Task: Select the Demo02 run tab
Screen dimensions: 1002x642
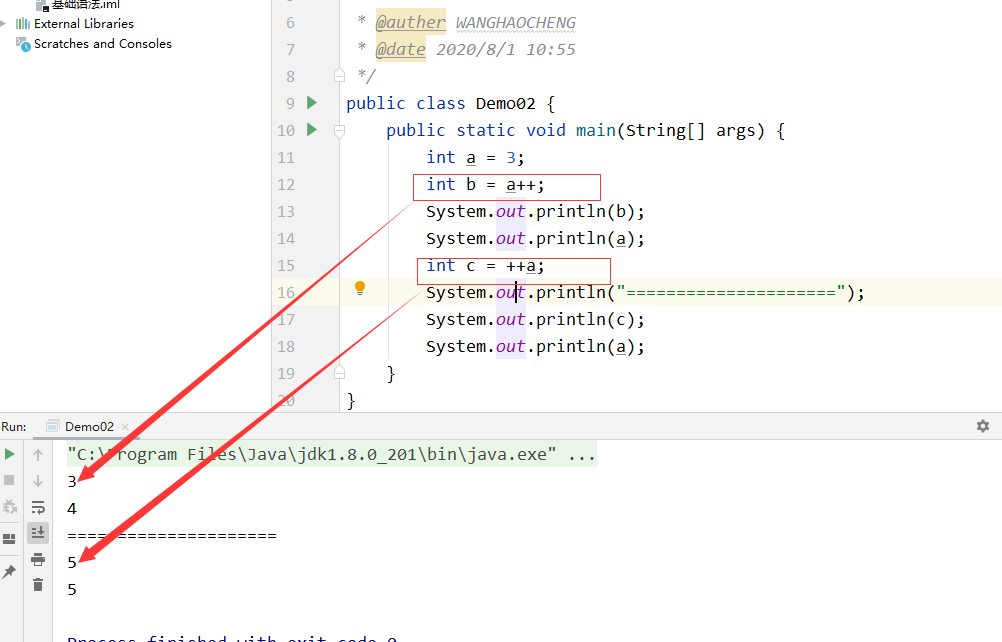Action: tap(89, 427)
